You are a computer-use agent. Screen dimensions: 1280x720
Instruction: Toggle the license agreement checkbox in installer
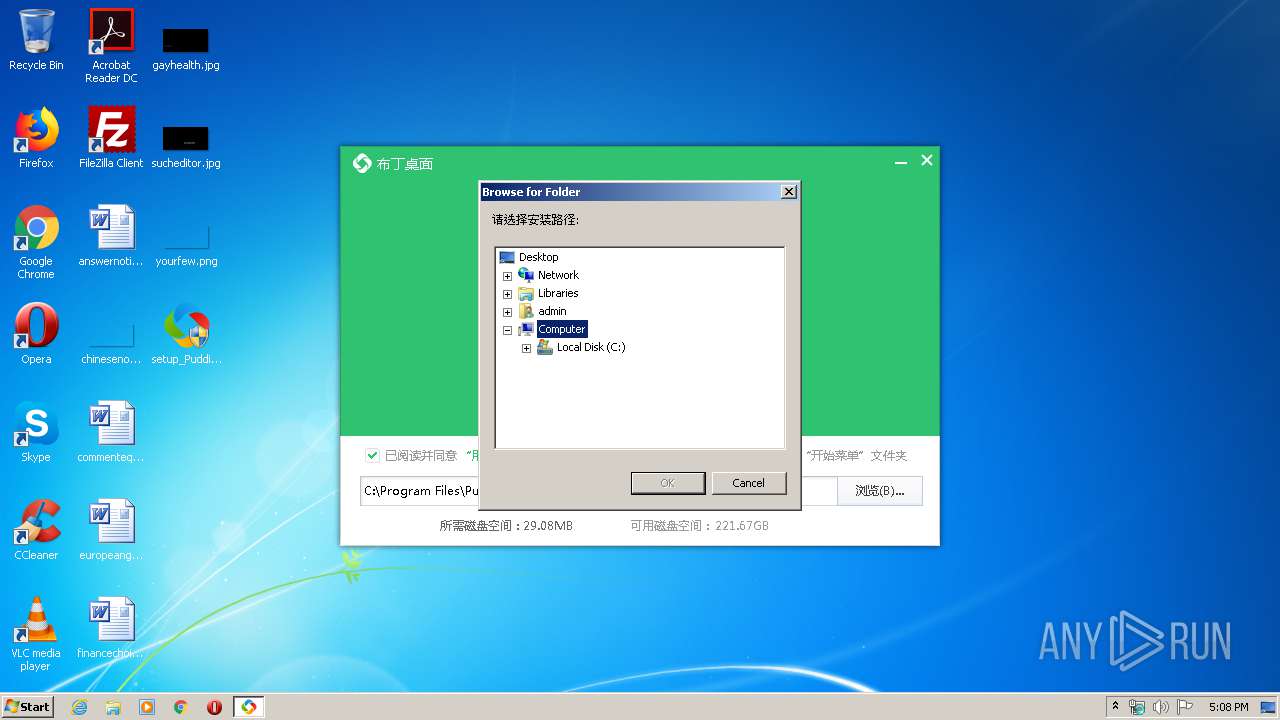372,455
